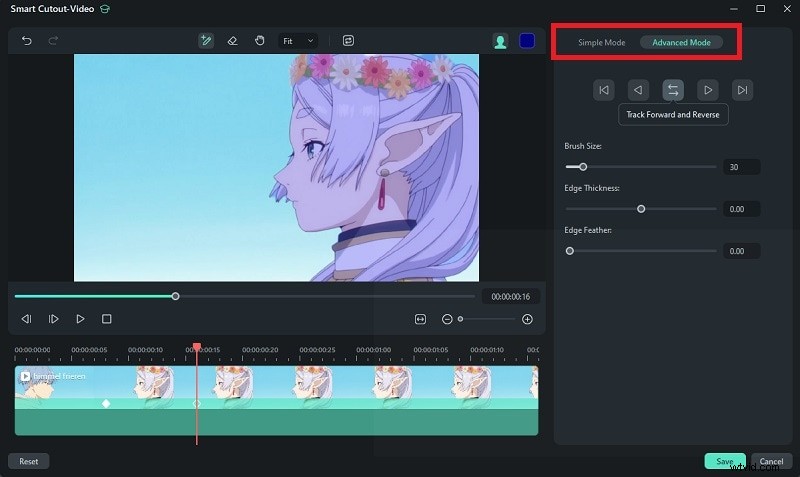This screenshot has width=800, height=477.
Task: Open the Smart Cutout tutorial icon
Action: pyautogui.click(x=105, y=9)
